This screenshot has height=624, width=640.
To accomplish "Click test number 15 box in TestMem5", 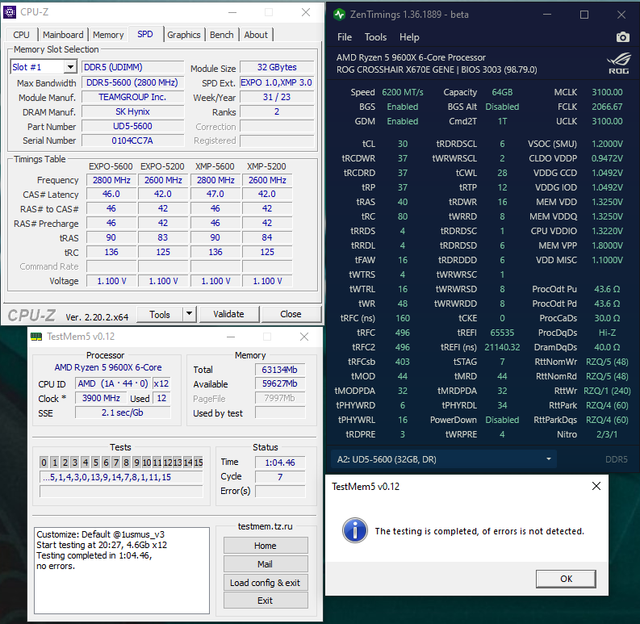I will point(198,462).
